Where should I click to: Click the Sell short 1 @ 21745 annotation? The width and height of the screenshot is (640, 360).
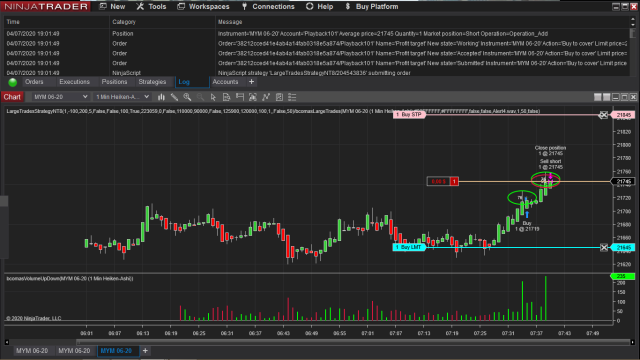pyautogui.click(x=551, y=164)
